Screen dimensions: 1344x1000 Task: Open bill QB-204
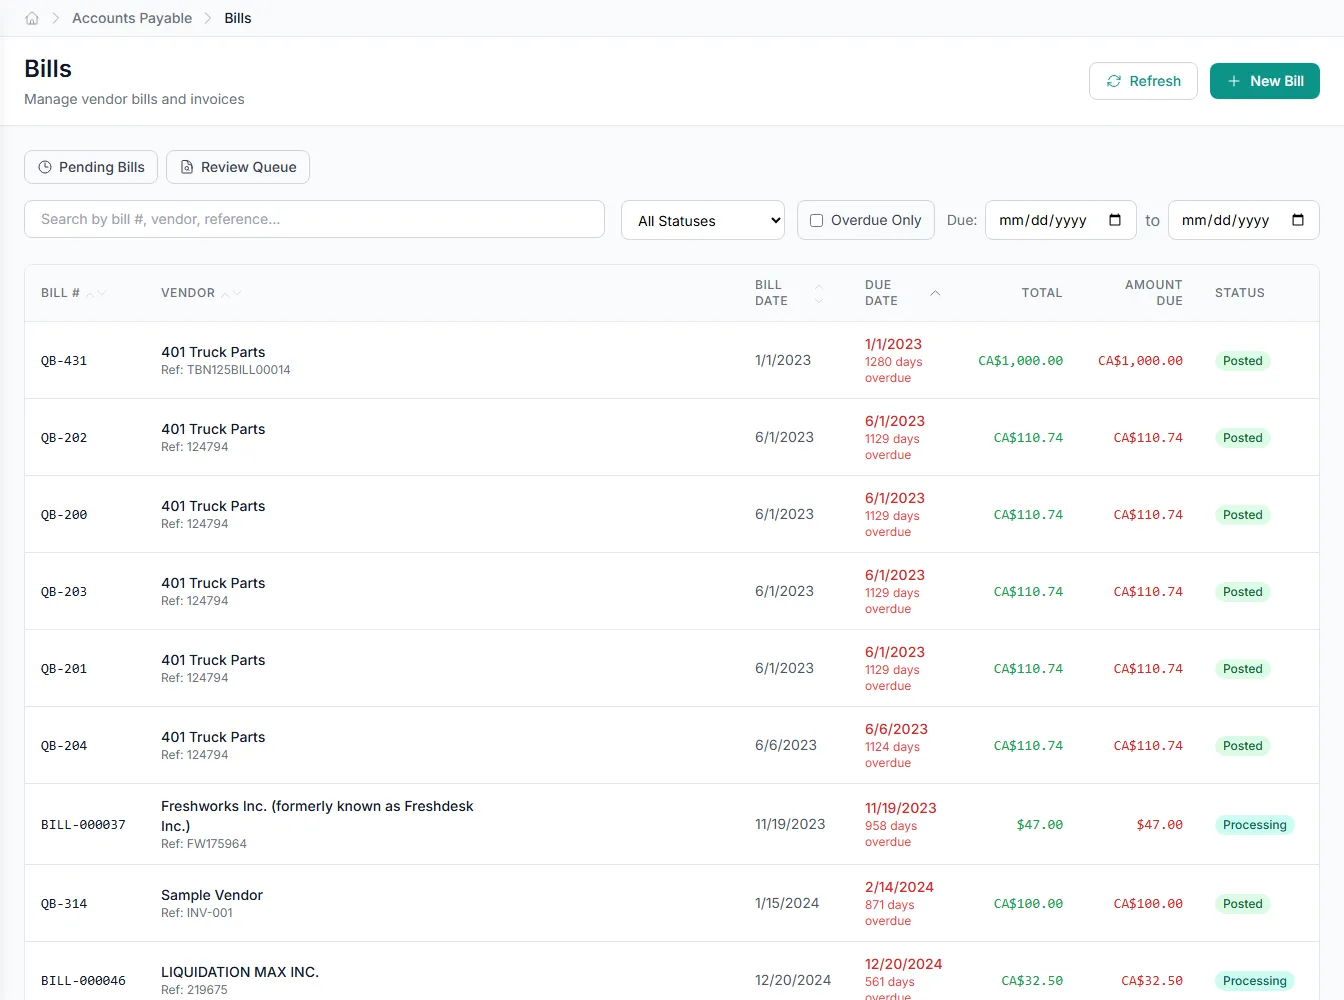(x=64, y=746)
